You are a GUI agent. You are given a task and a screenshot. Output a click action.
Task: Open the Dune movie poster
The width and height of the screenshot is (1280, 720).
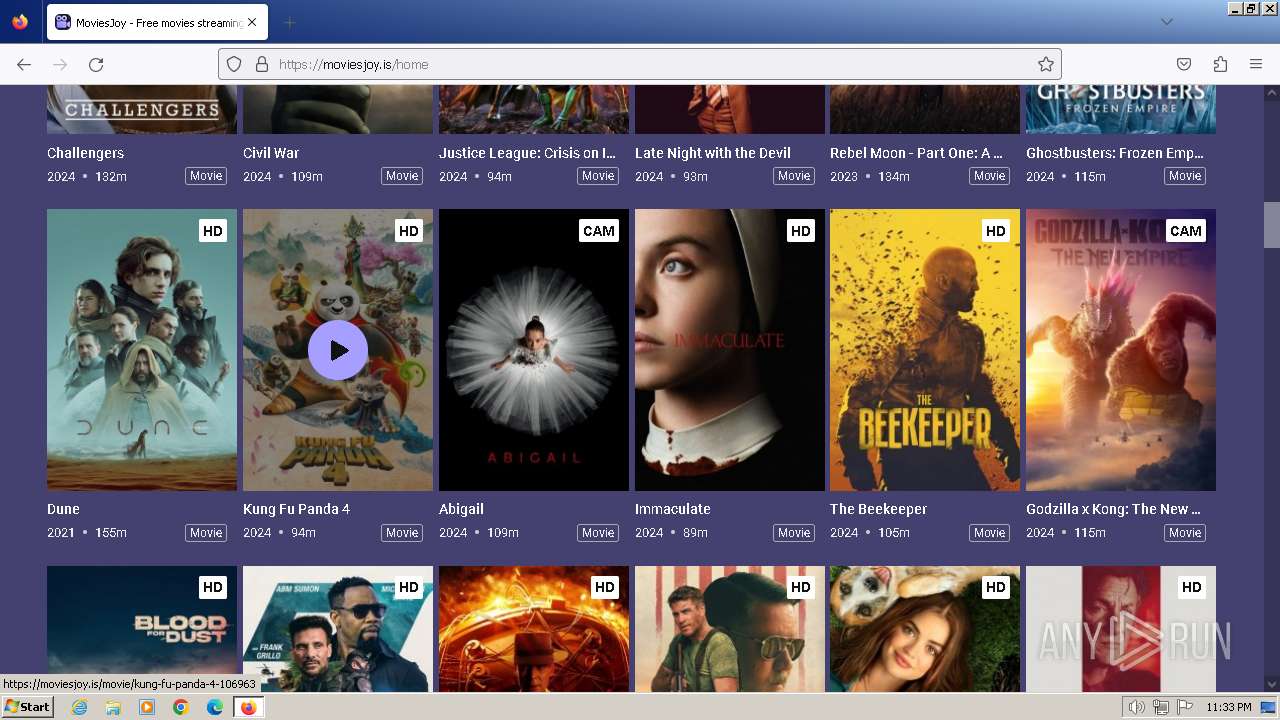142,350
